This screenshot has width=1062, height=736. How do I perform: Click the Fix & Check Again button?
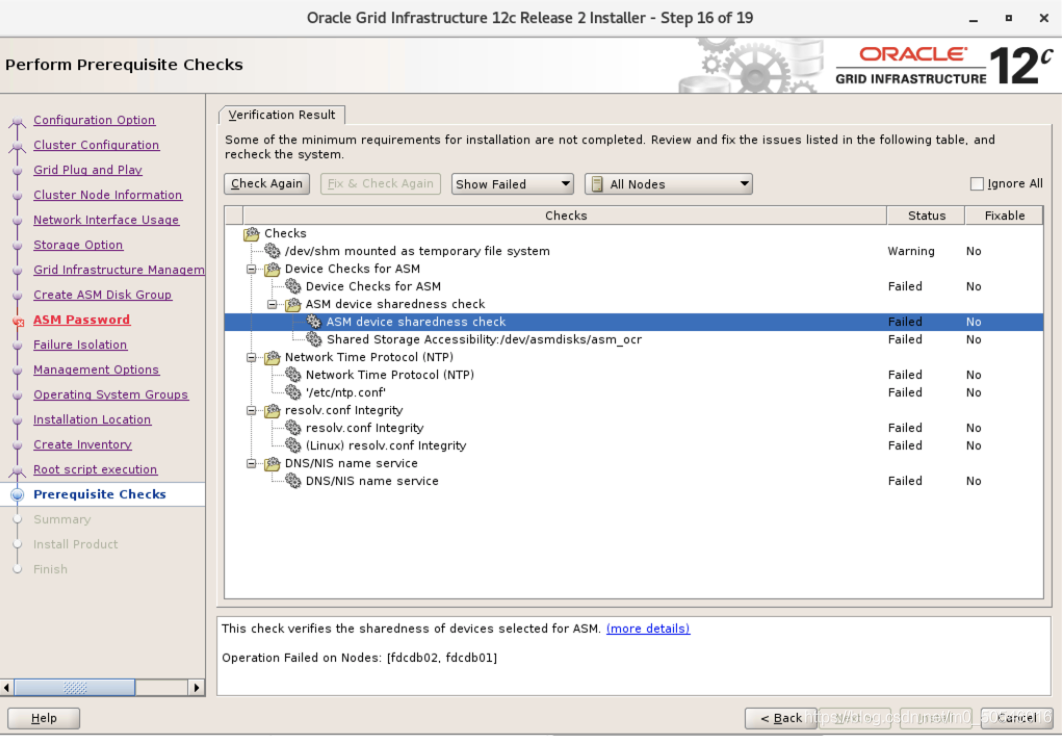click(380, 183)
